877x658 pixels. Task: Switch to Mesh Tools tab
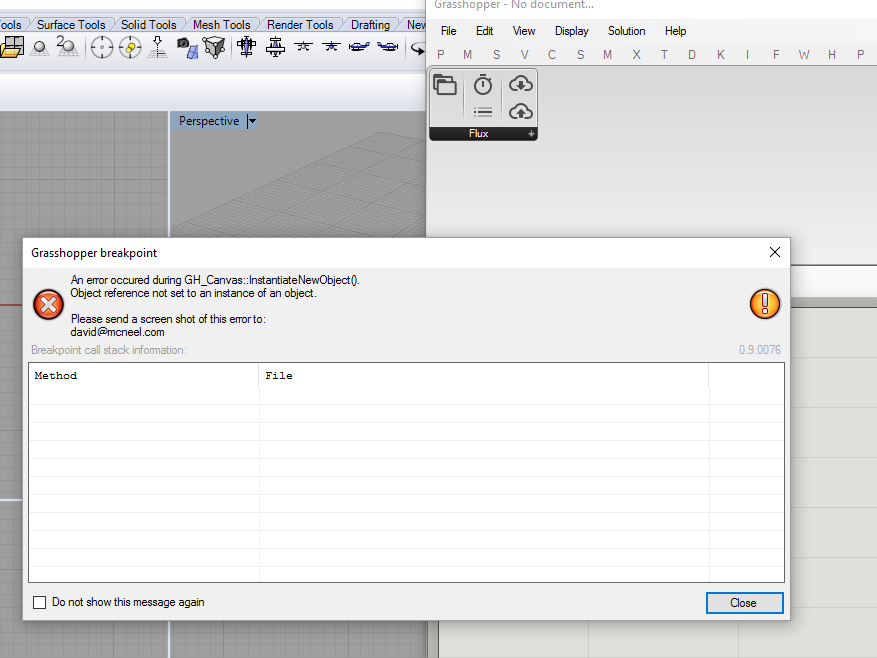pos(221,25)
